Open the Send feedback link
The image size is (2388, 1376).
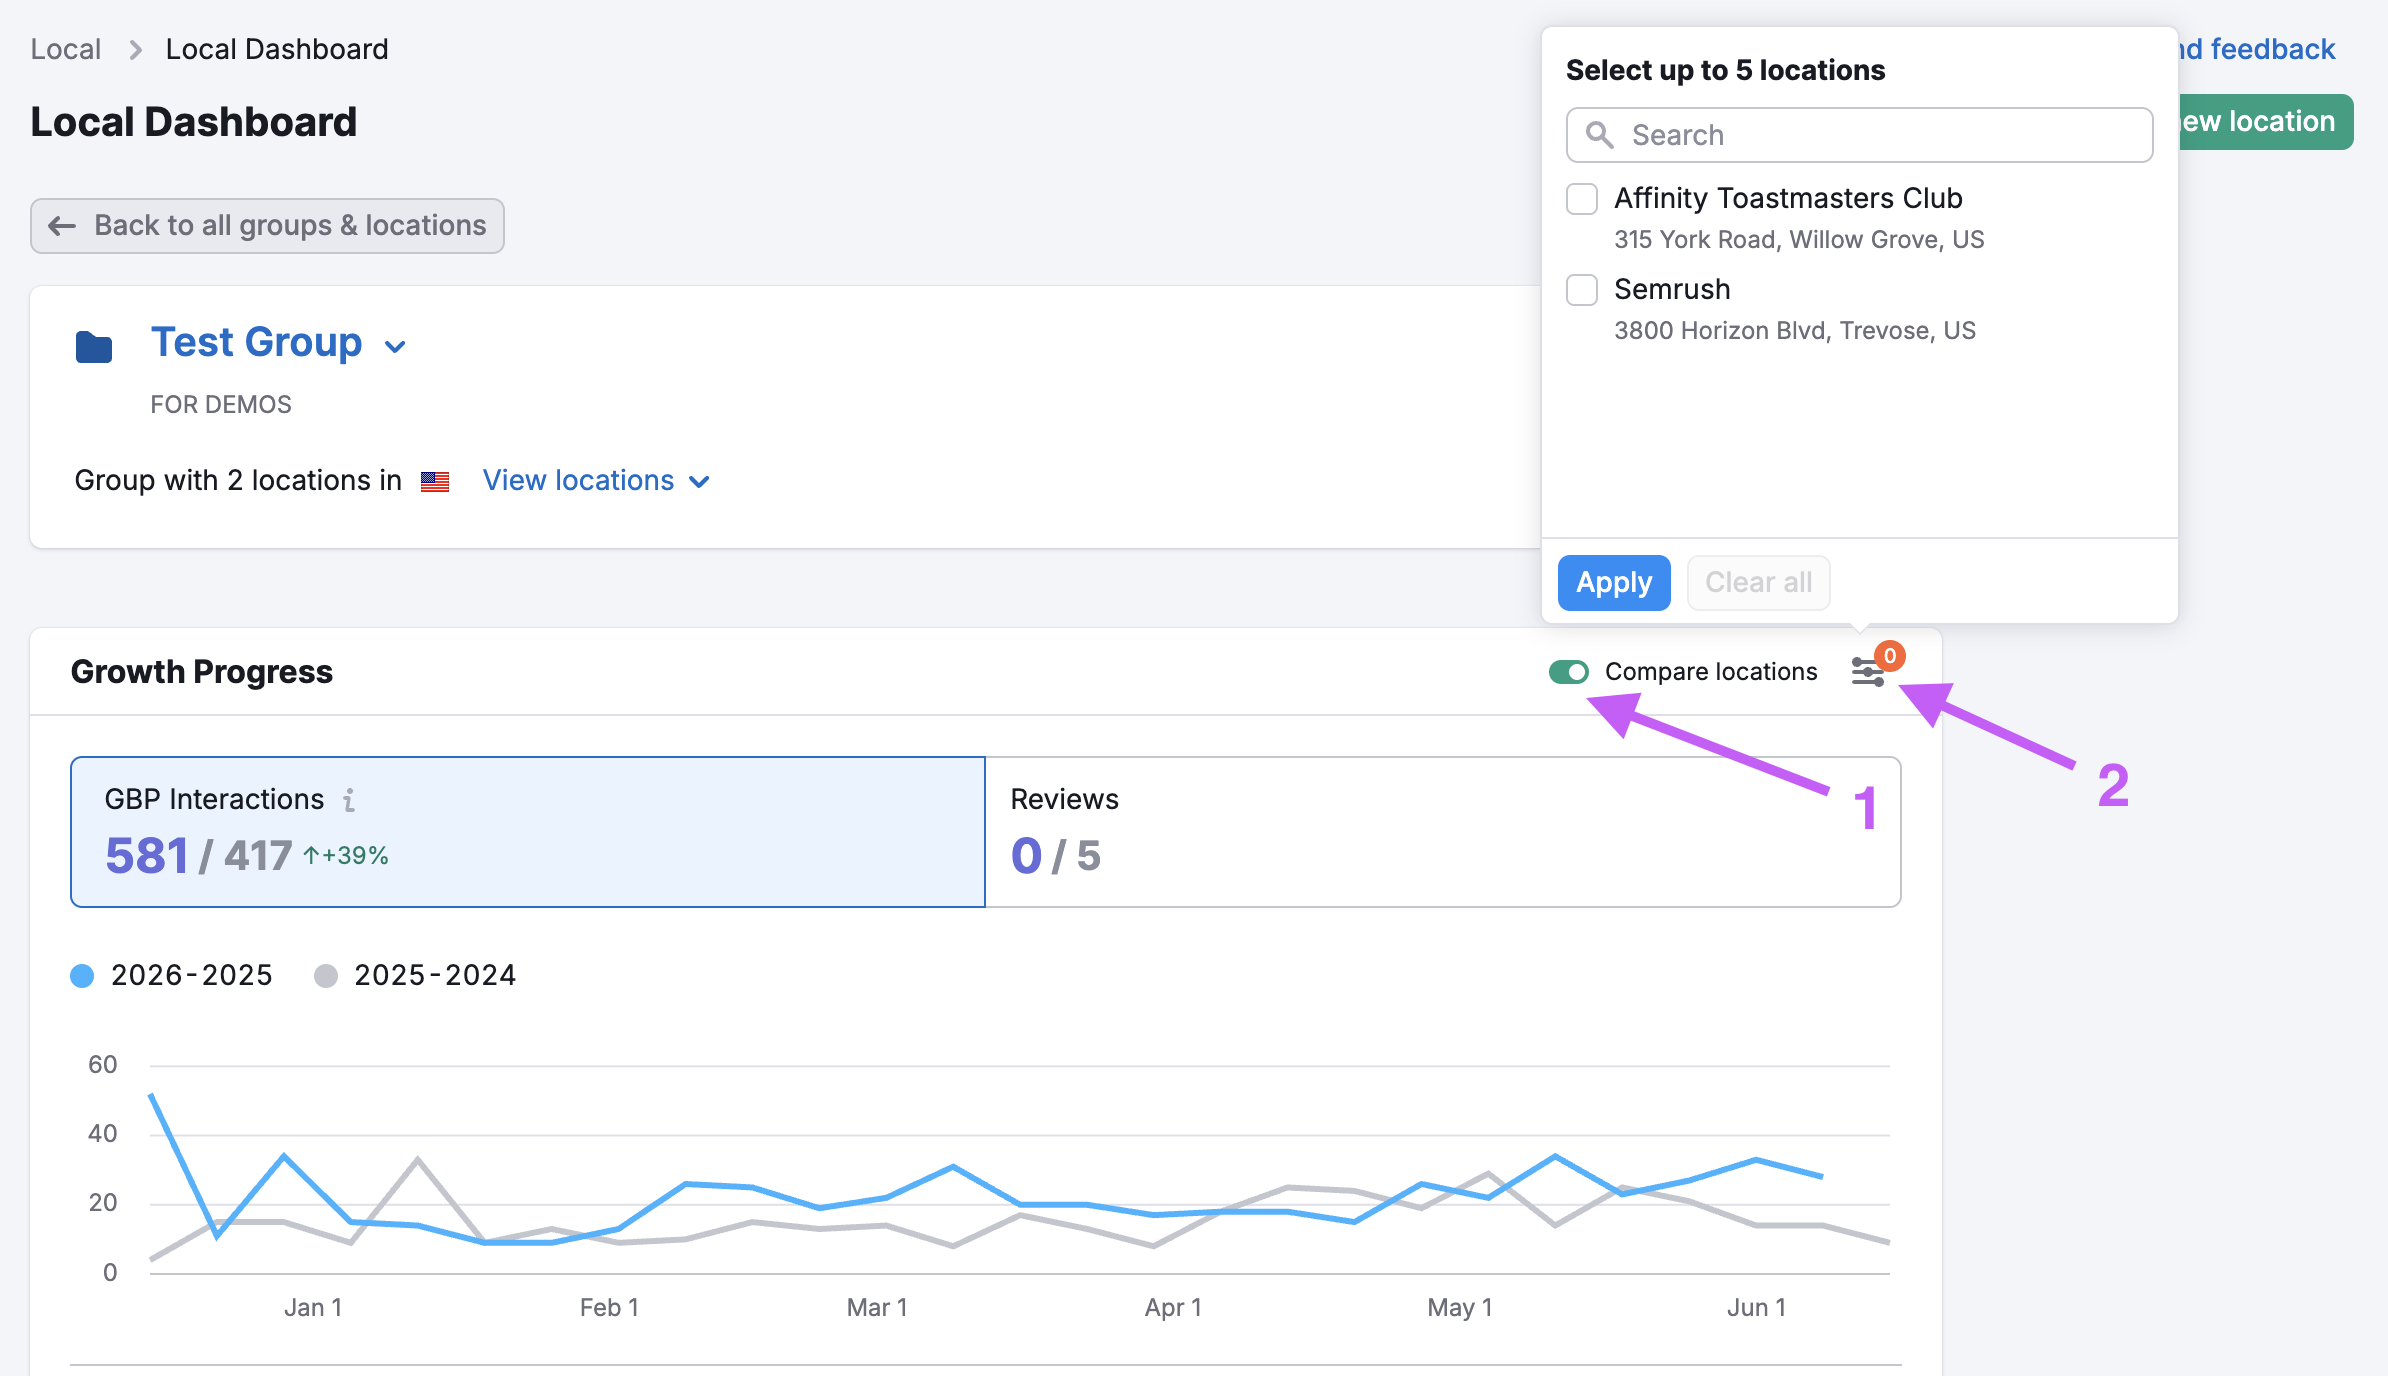[2258, 49]
